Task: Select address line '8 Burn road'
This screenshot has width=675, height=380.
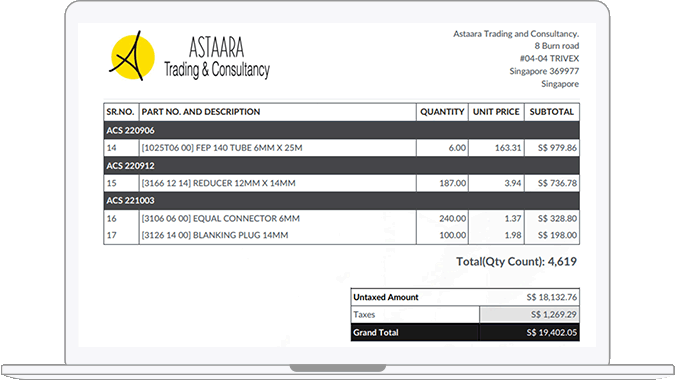Action: point(557,46)
